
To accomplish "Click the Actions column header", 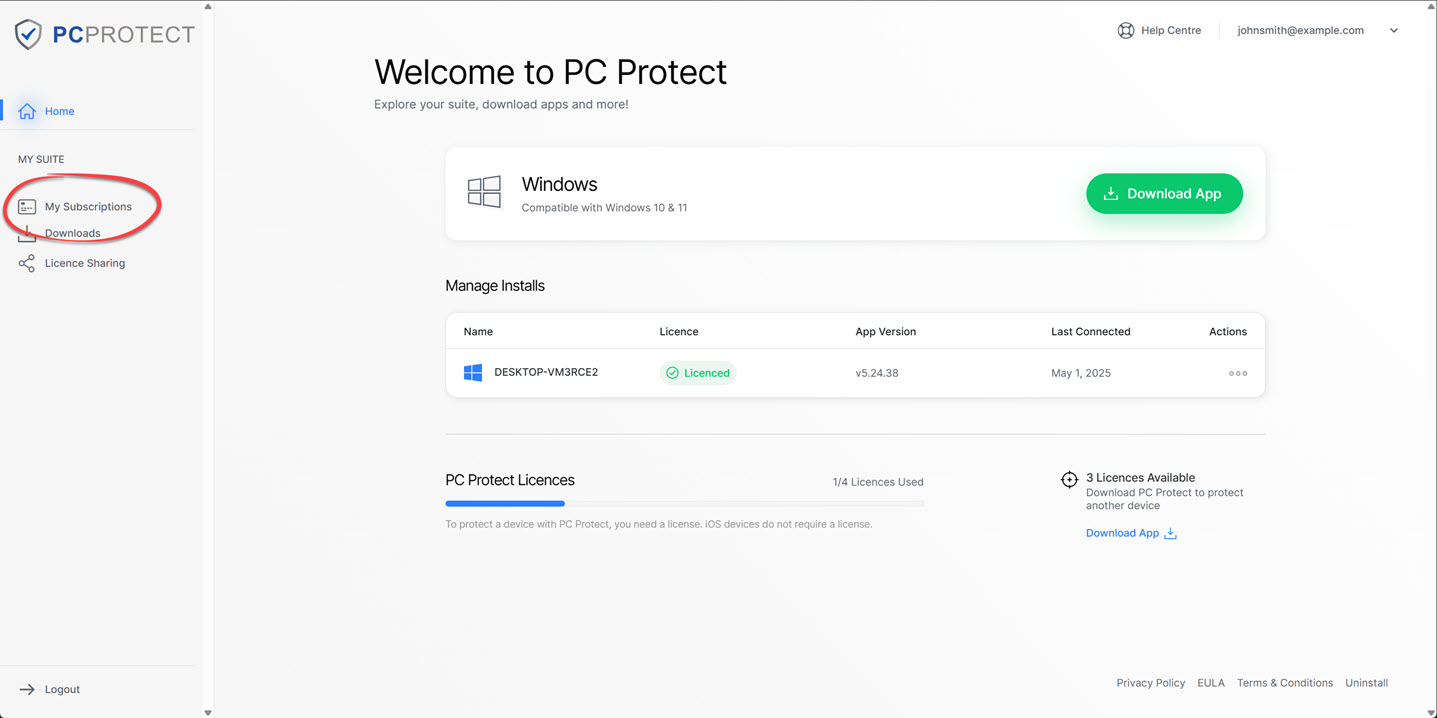I will click(1228, 332).
